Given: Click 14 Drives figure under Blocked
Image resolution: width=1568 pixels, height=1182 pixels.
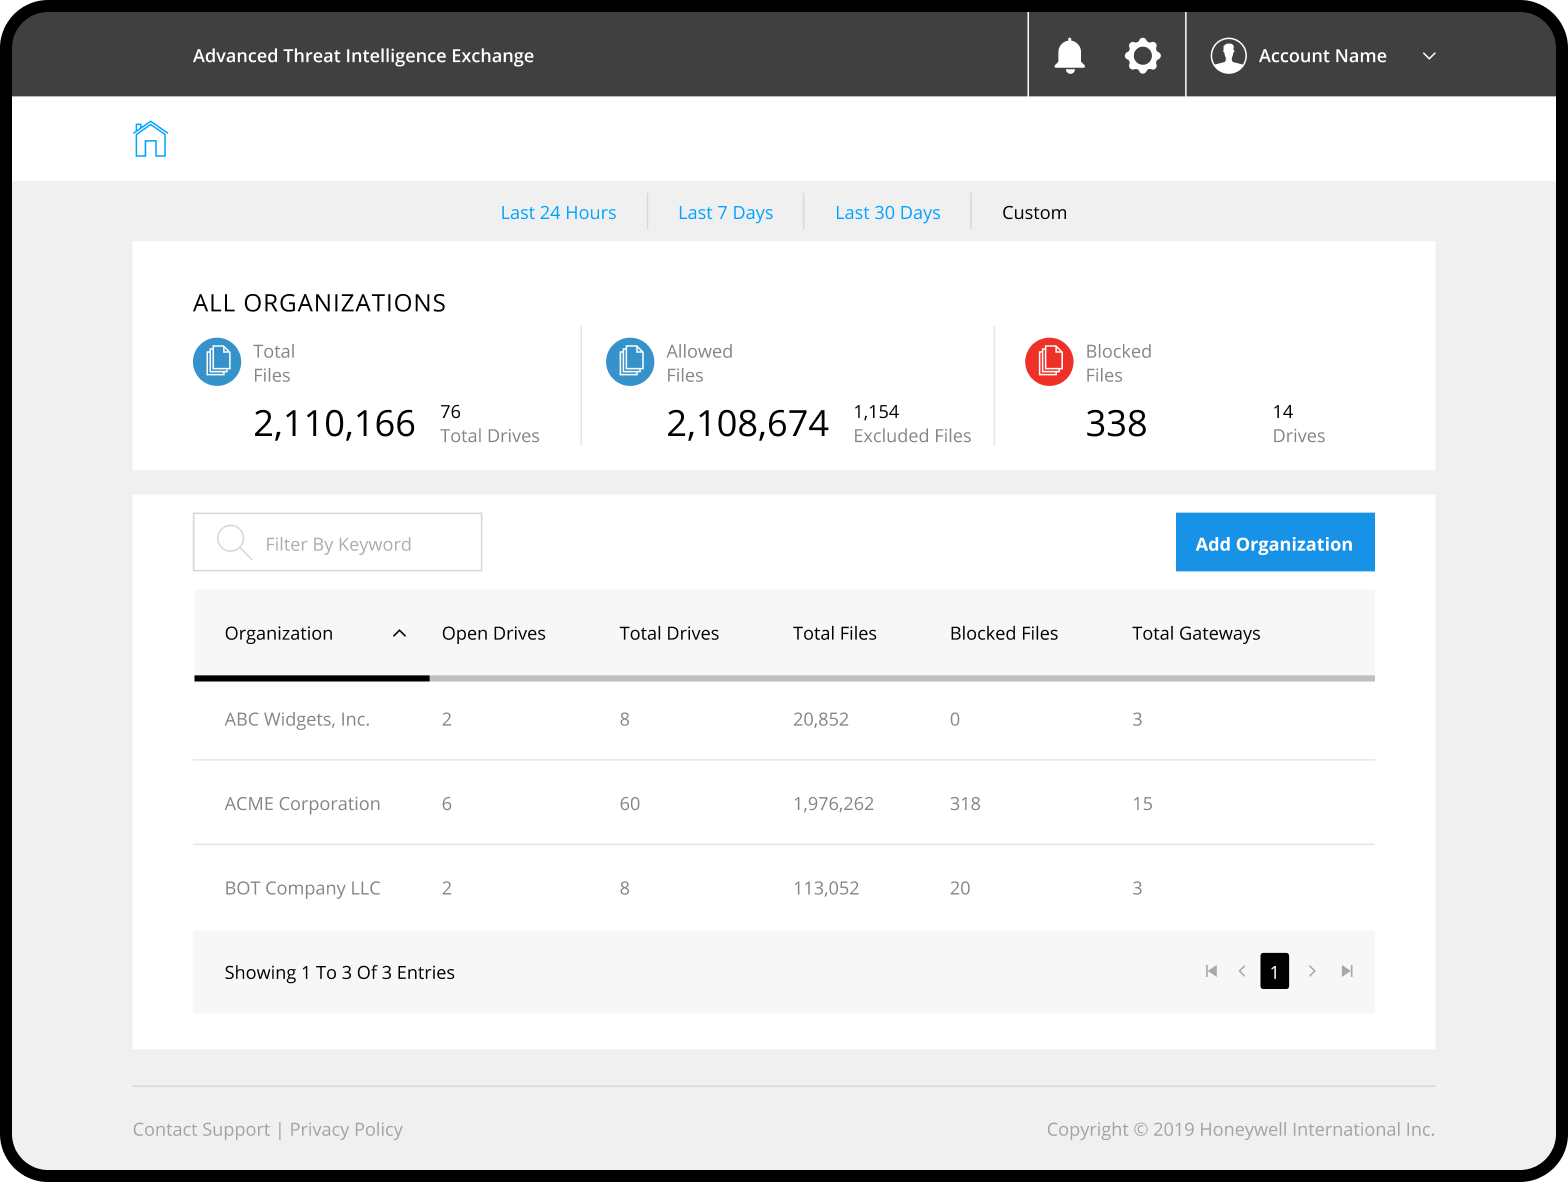Looking at the screenshot, I should [x=1298, y=424].
